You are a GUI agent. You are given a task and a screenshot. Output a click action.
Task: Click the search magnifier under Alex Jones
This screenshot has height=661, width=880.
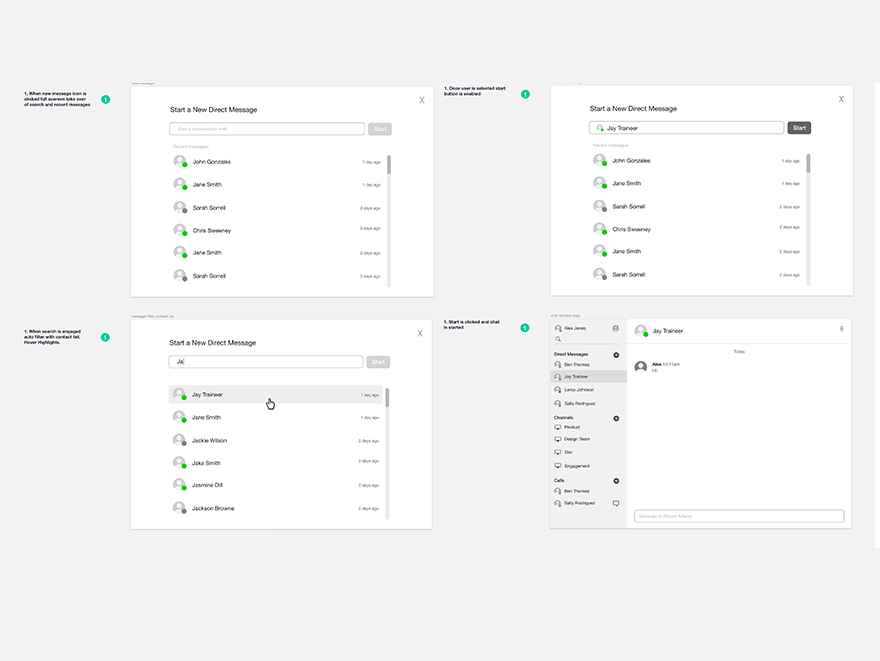558,339
